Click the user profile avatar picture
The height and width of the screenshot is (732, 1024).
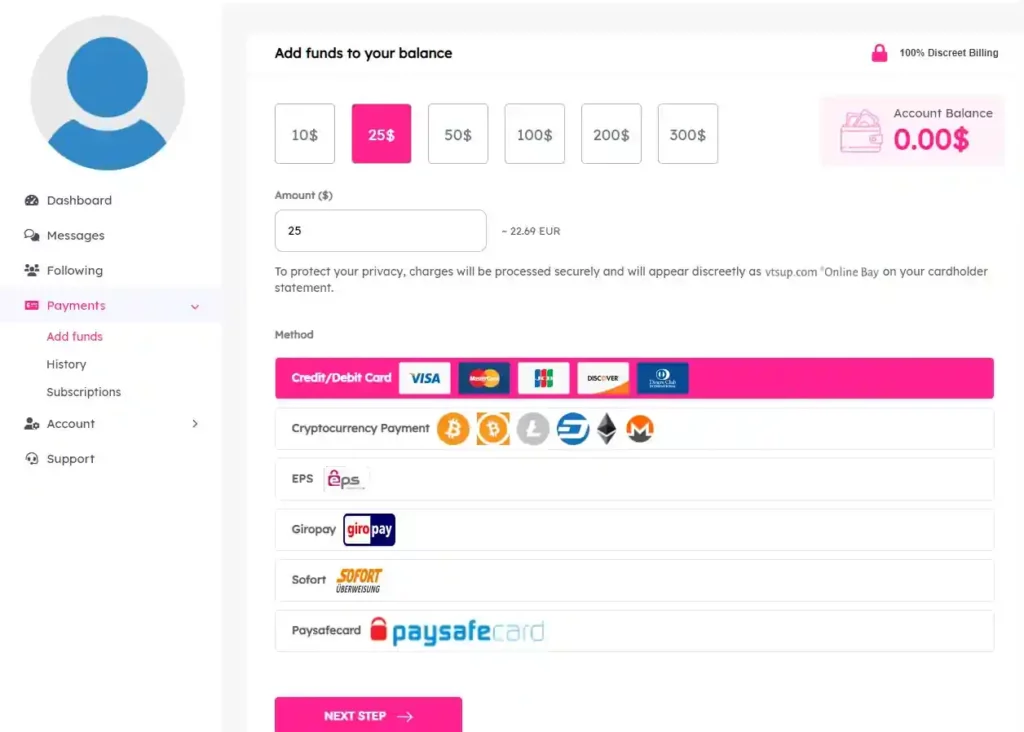[x=107, y=93]
